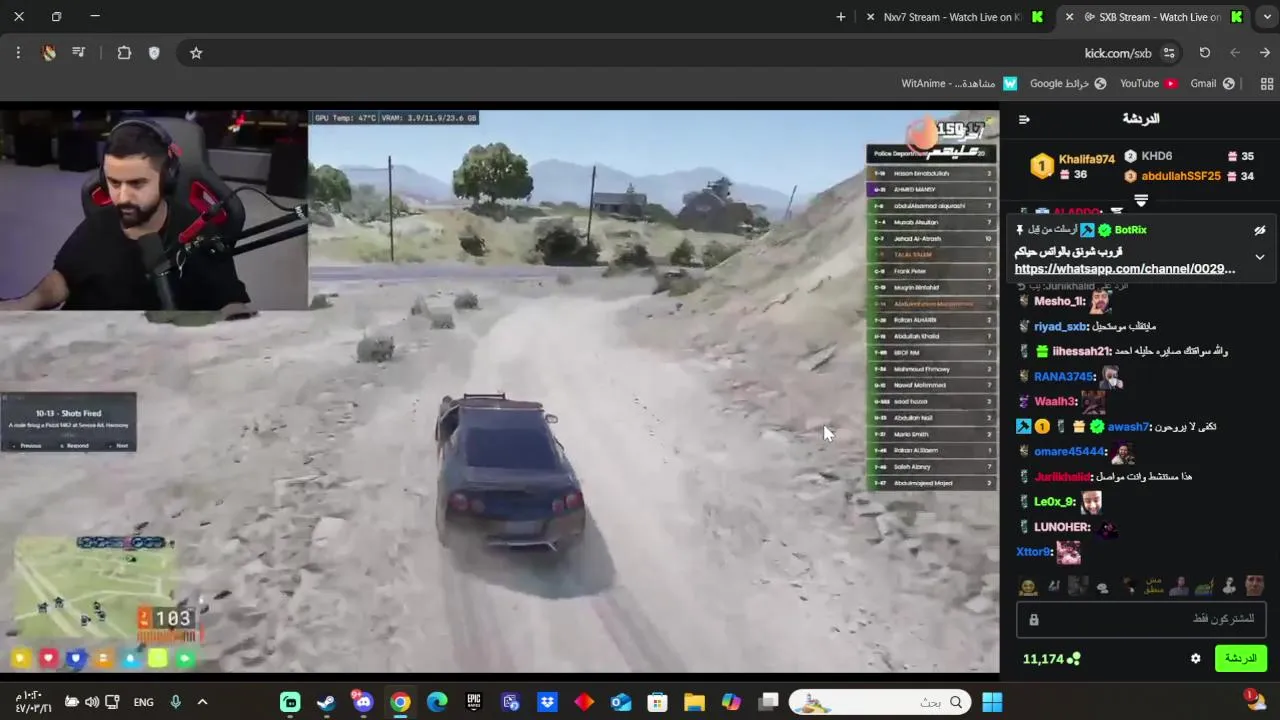This screenshot has height=720, width=1280.
Task: Show hidden tray icons chevron
Action: tap(202, 702)
